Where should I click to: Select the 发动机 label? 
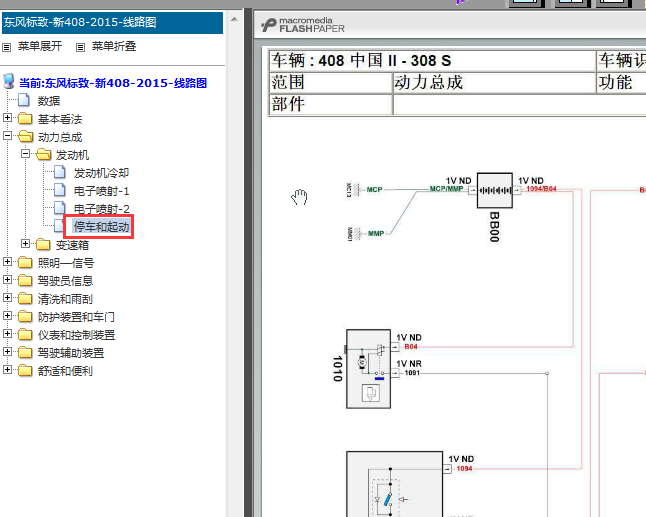[73, 155]
